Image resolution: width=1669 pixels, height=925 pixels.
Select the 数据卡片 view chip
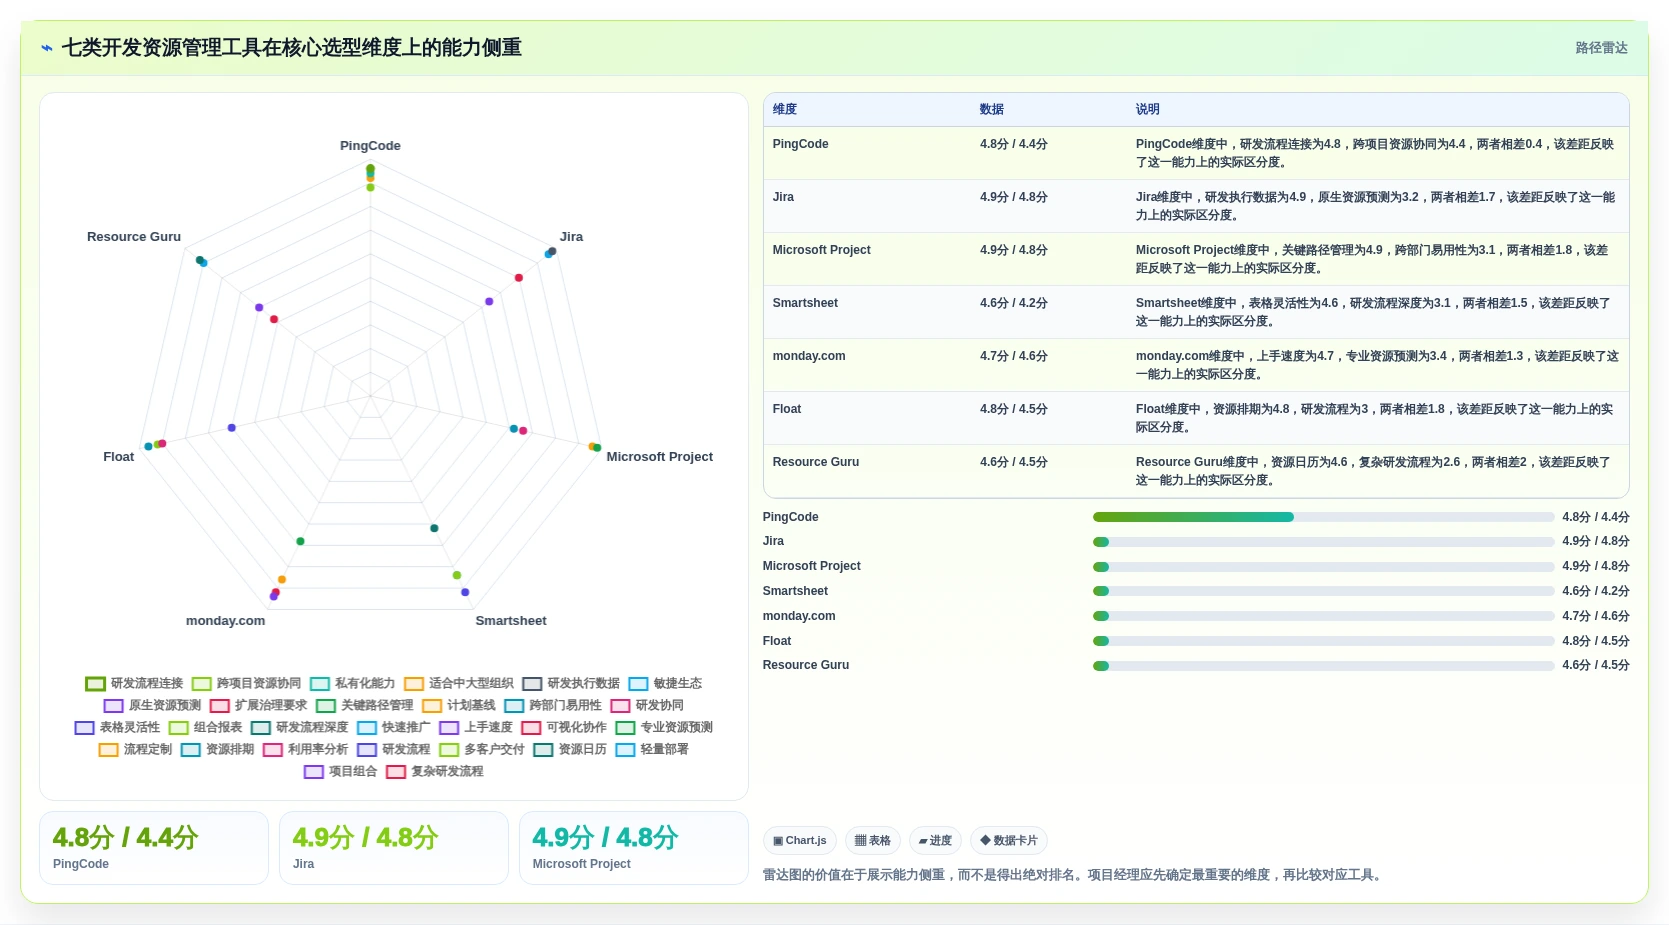pyautogui.click(x=1009, y=841)
